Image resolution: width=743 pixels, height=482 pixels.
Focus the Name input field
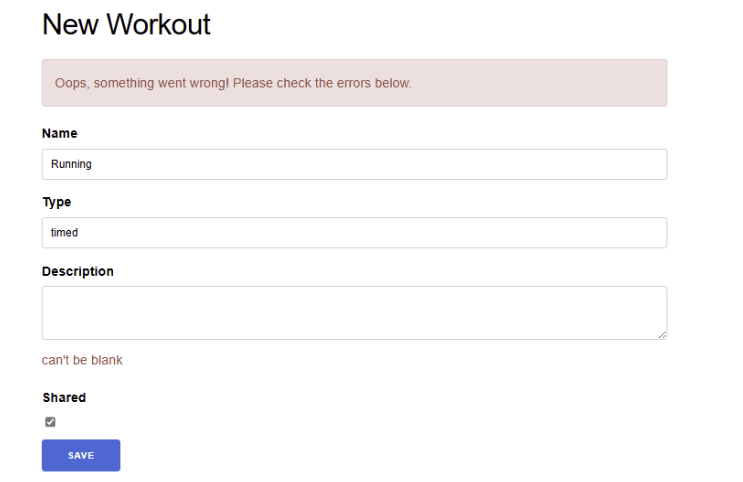(x=354, y=164)
